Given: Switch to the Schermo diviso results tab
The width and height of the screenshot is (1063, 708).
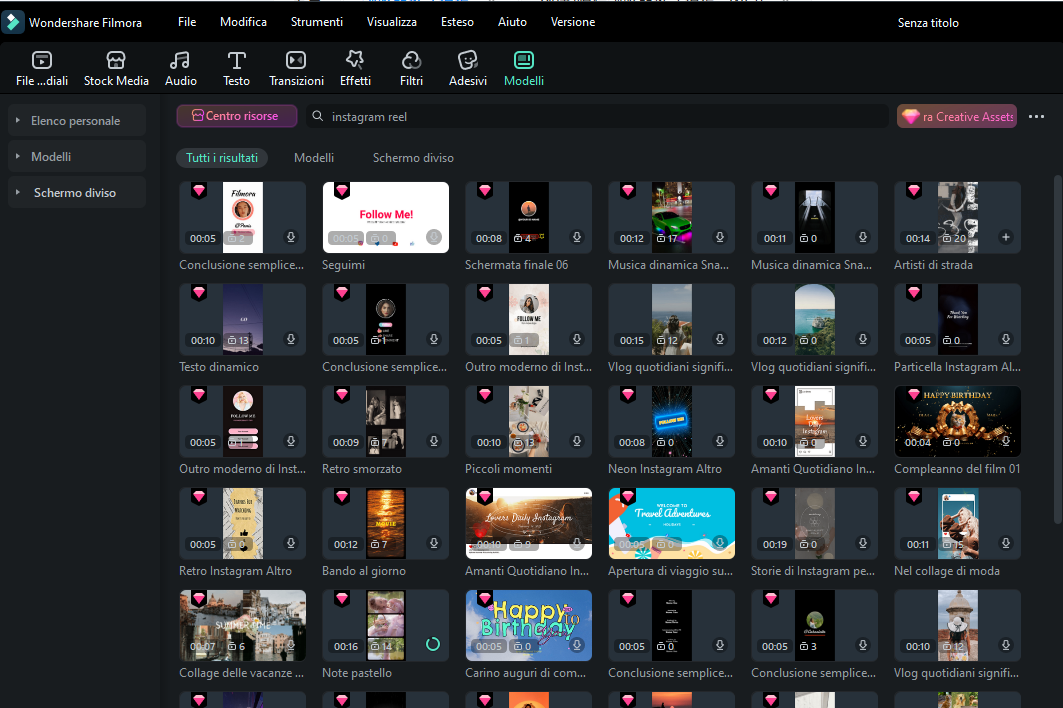Looking at the screenshot, I should 413,157.
